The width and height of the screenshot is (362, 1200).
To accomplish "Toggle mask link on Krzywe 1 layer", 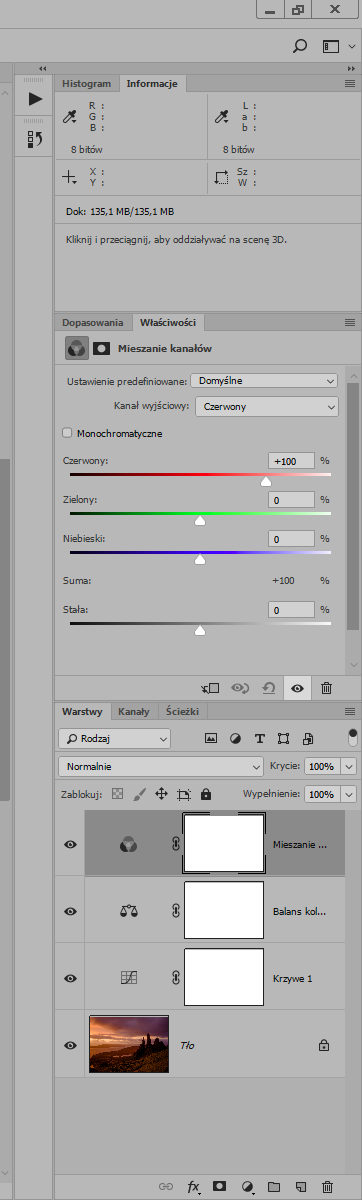I will pos(175,978).
